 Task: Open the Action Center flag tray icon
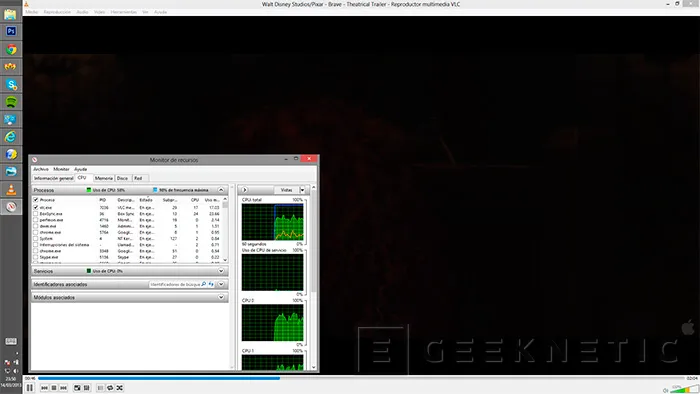(7, 362)
